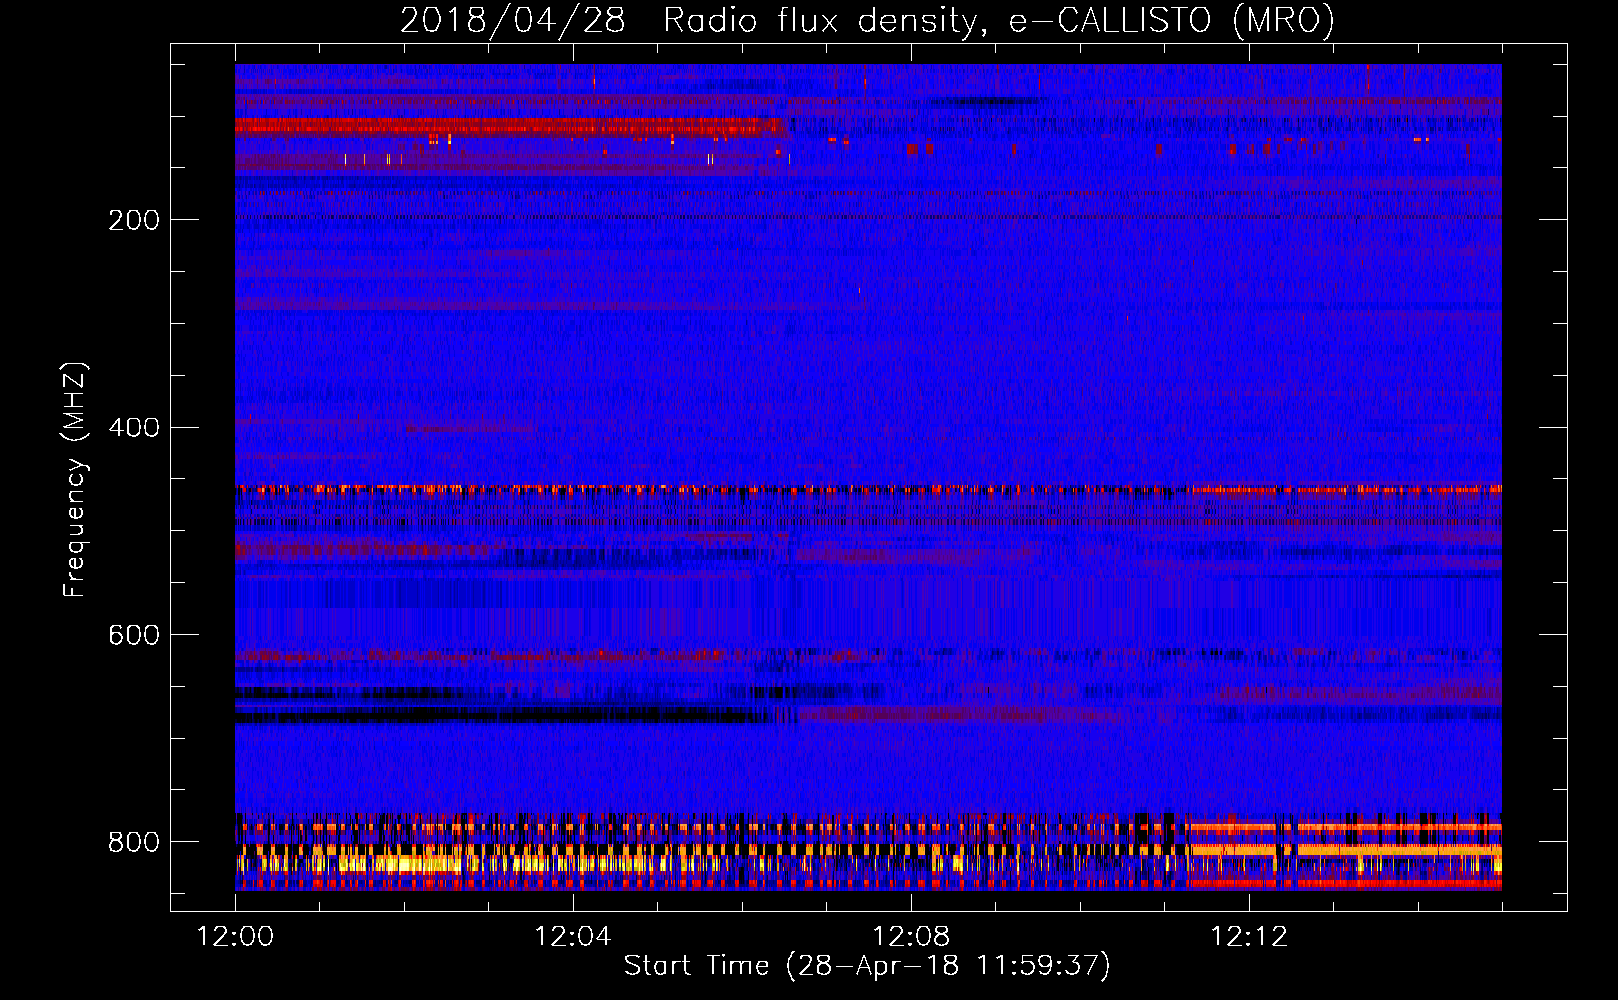Click the "800" frequency tick label
1618x1000 pixels.
[x=134, y=843]
